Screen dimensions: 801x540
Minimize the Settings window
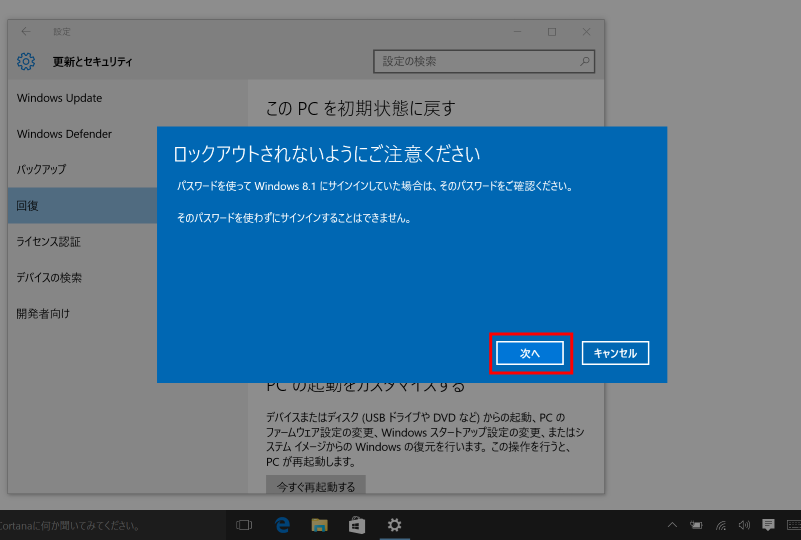click(517, 32)
